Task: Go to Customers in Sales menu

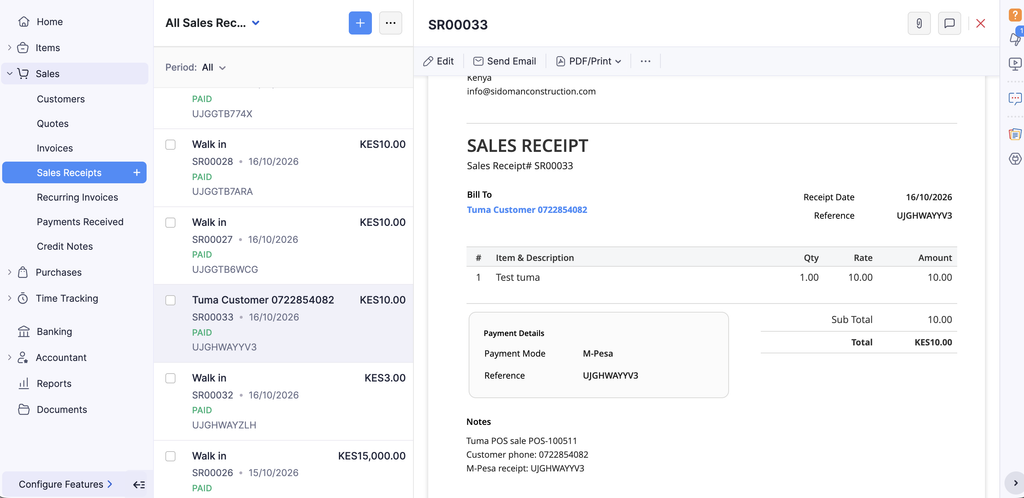Action: 61,99
